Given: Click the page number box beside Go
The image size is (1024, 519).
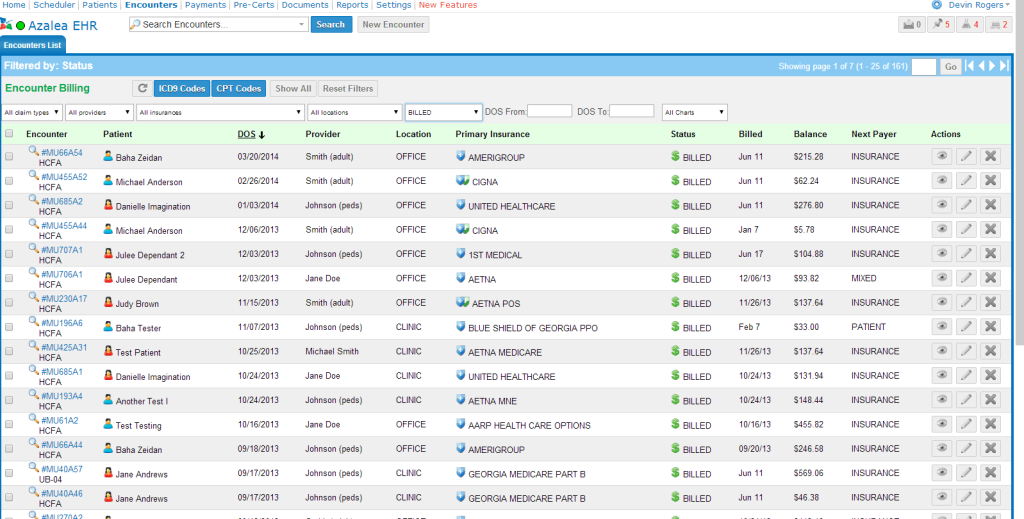Looking at the screenshot, I should point(923,67).
